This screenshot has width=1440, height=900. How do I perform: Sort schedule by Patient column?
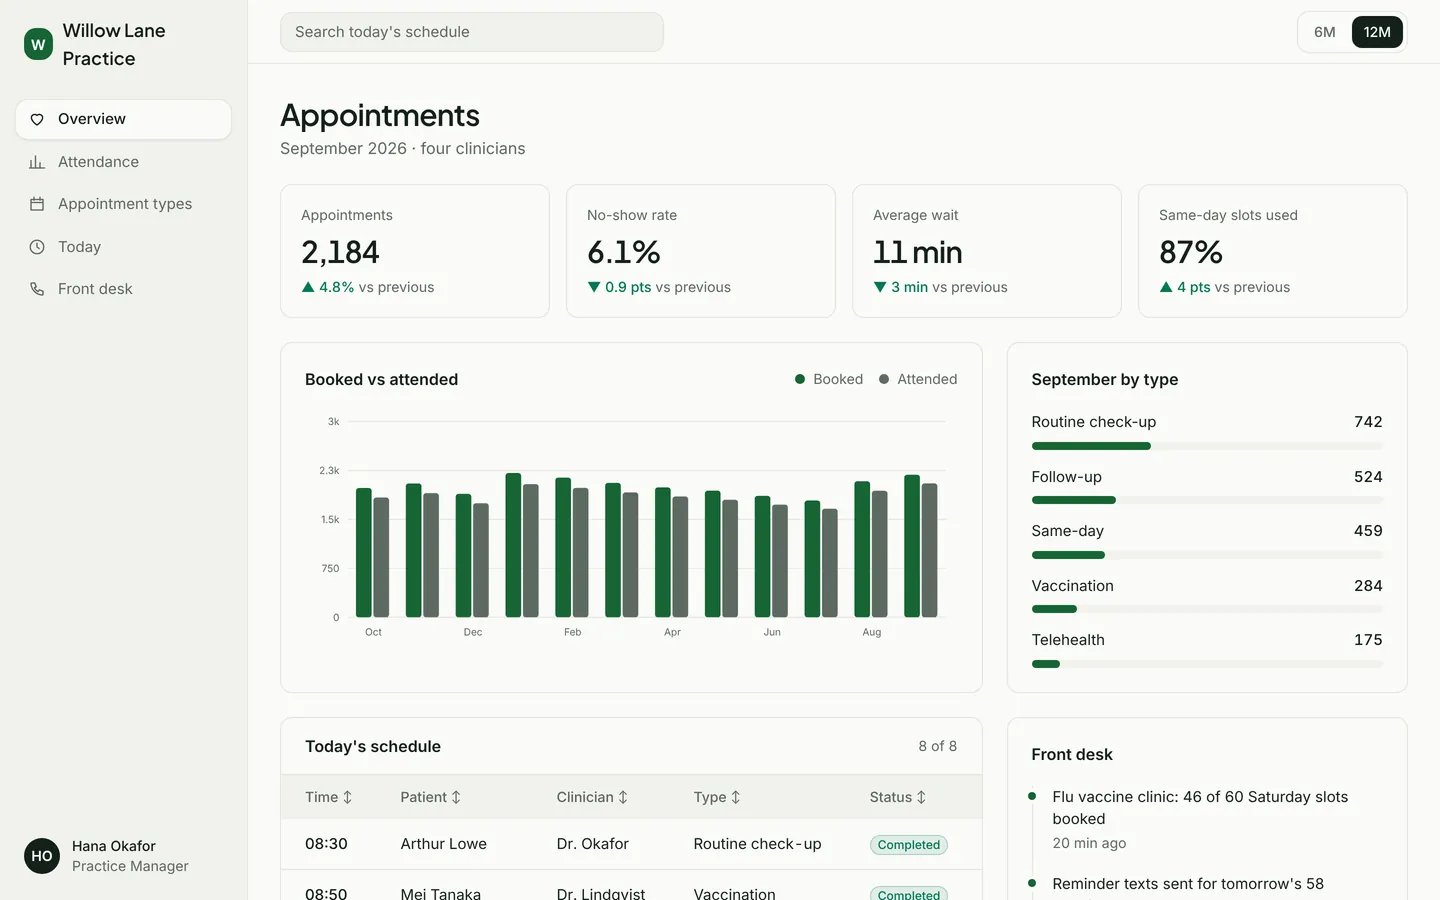431,797
